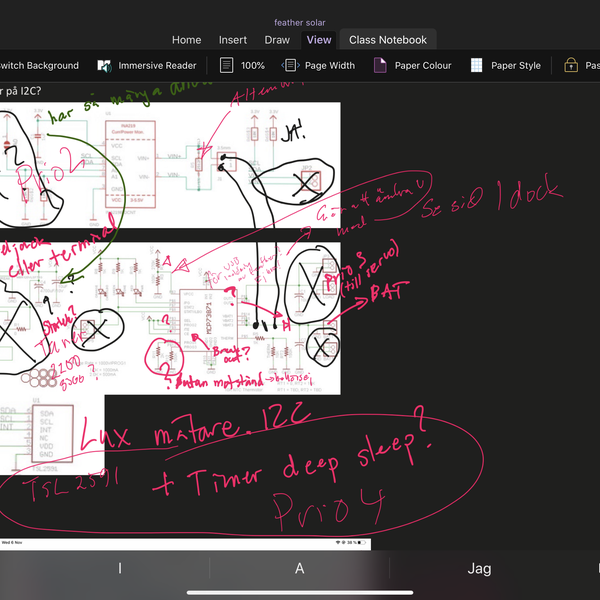Open the Immersive Reader
Screen dimensions: 600x600
[146, 65]
